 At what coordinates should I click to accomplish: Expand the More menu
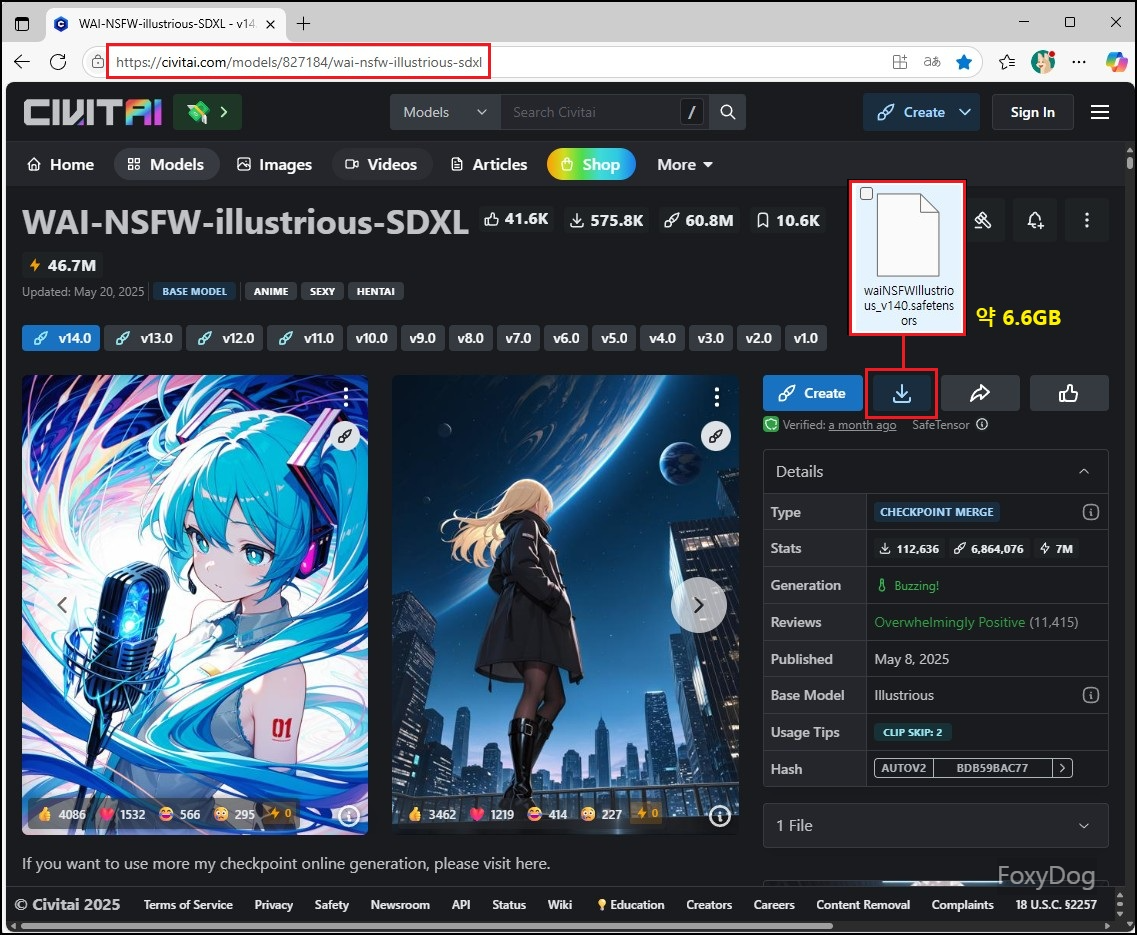tap(685, 165)
